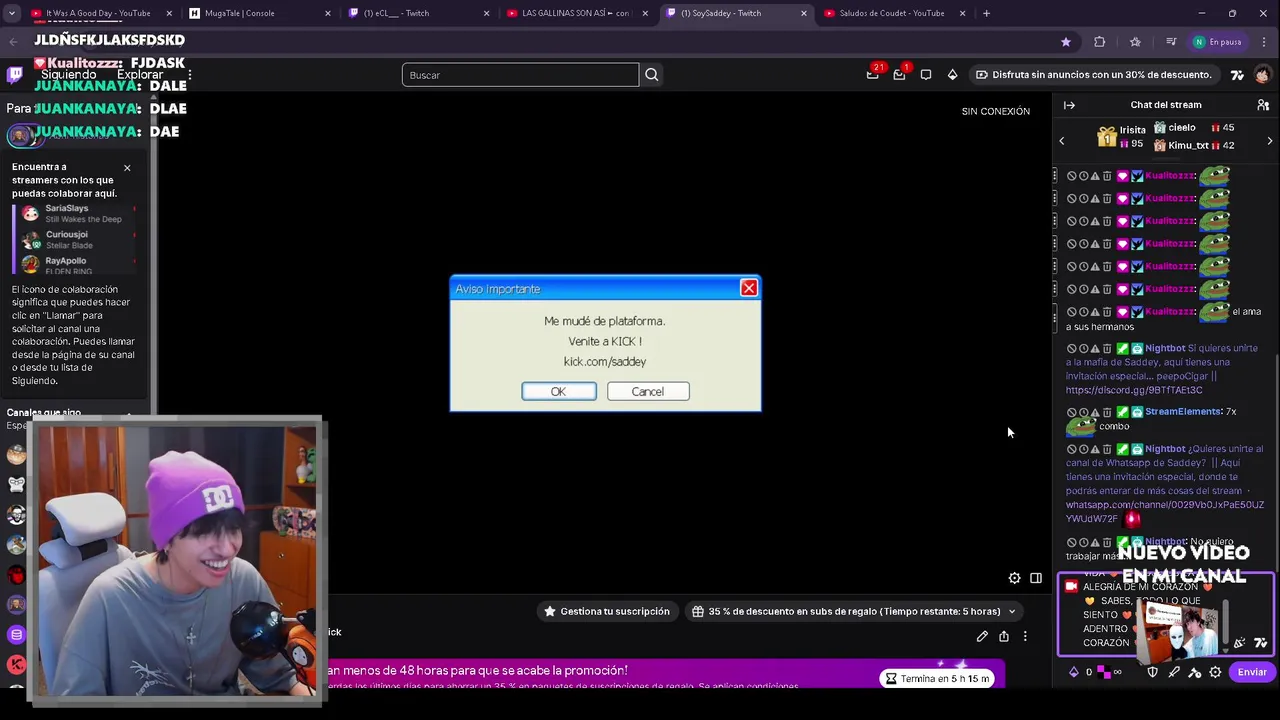Open the browser extensions puzzle icon

pos(1099,42)
